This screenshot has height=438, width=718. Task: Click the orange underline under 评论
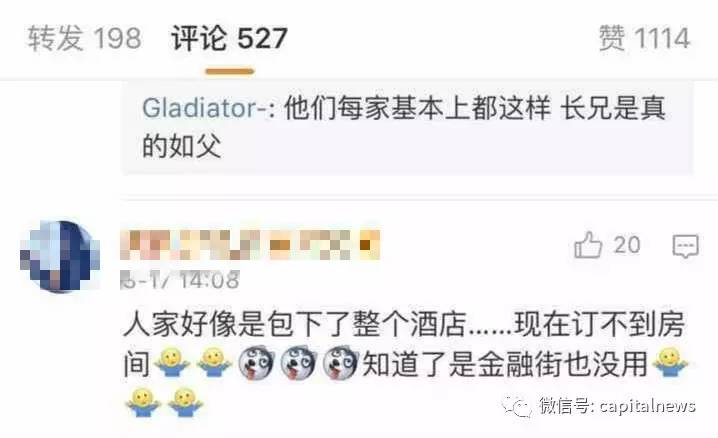click(x=229, y=71)
